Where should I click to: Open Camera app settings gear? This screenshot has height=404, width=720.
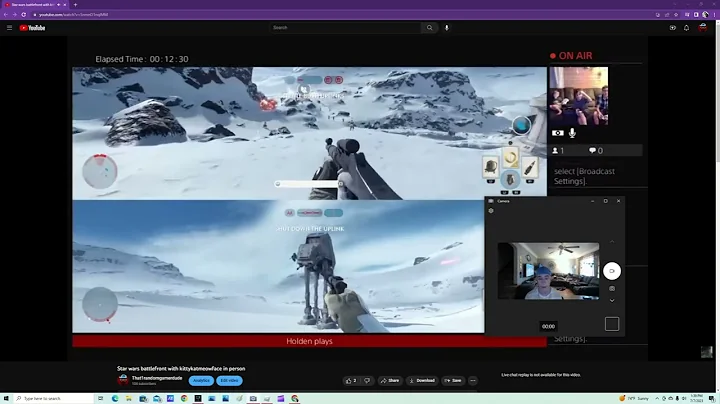pos(491,211)
